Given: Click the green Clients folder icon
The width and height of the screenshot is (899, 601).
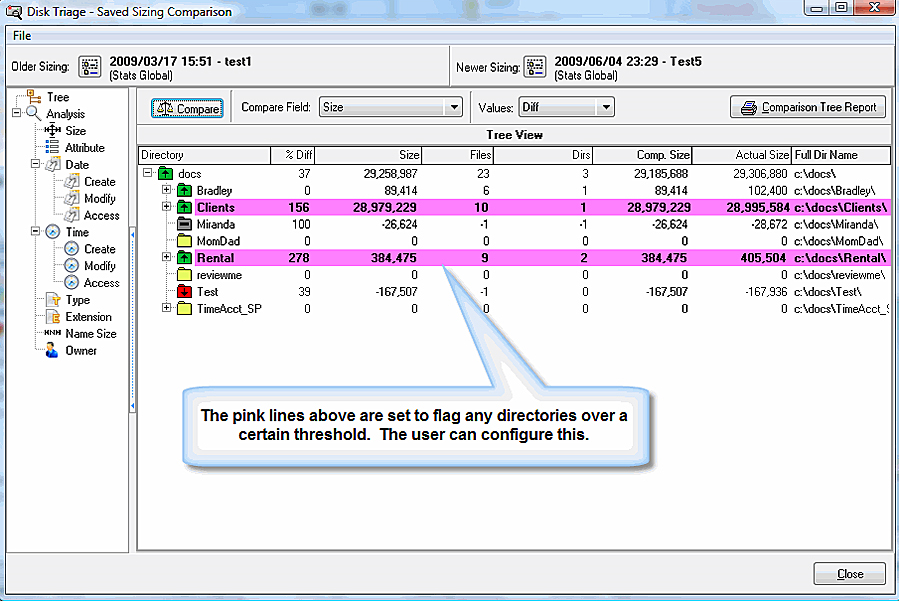Looking at the screenshot, I should pyautogui.click(x=184, y=207).
